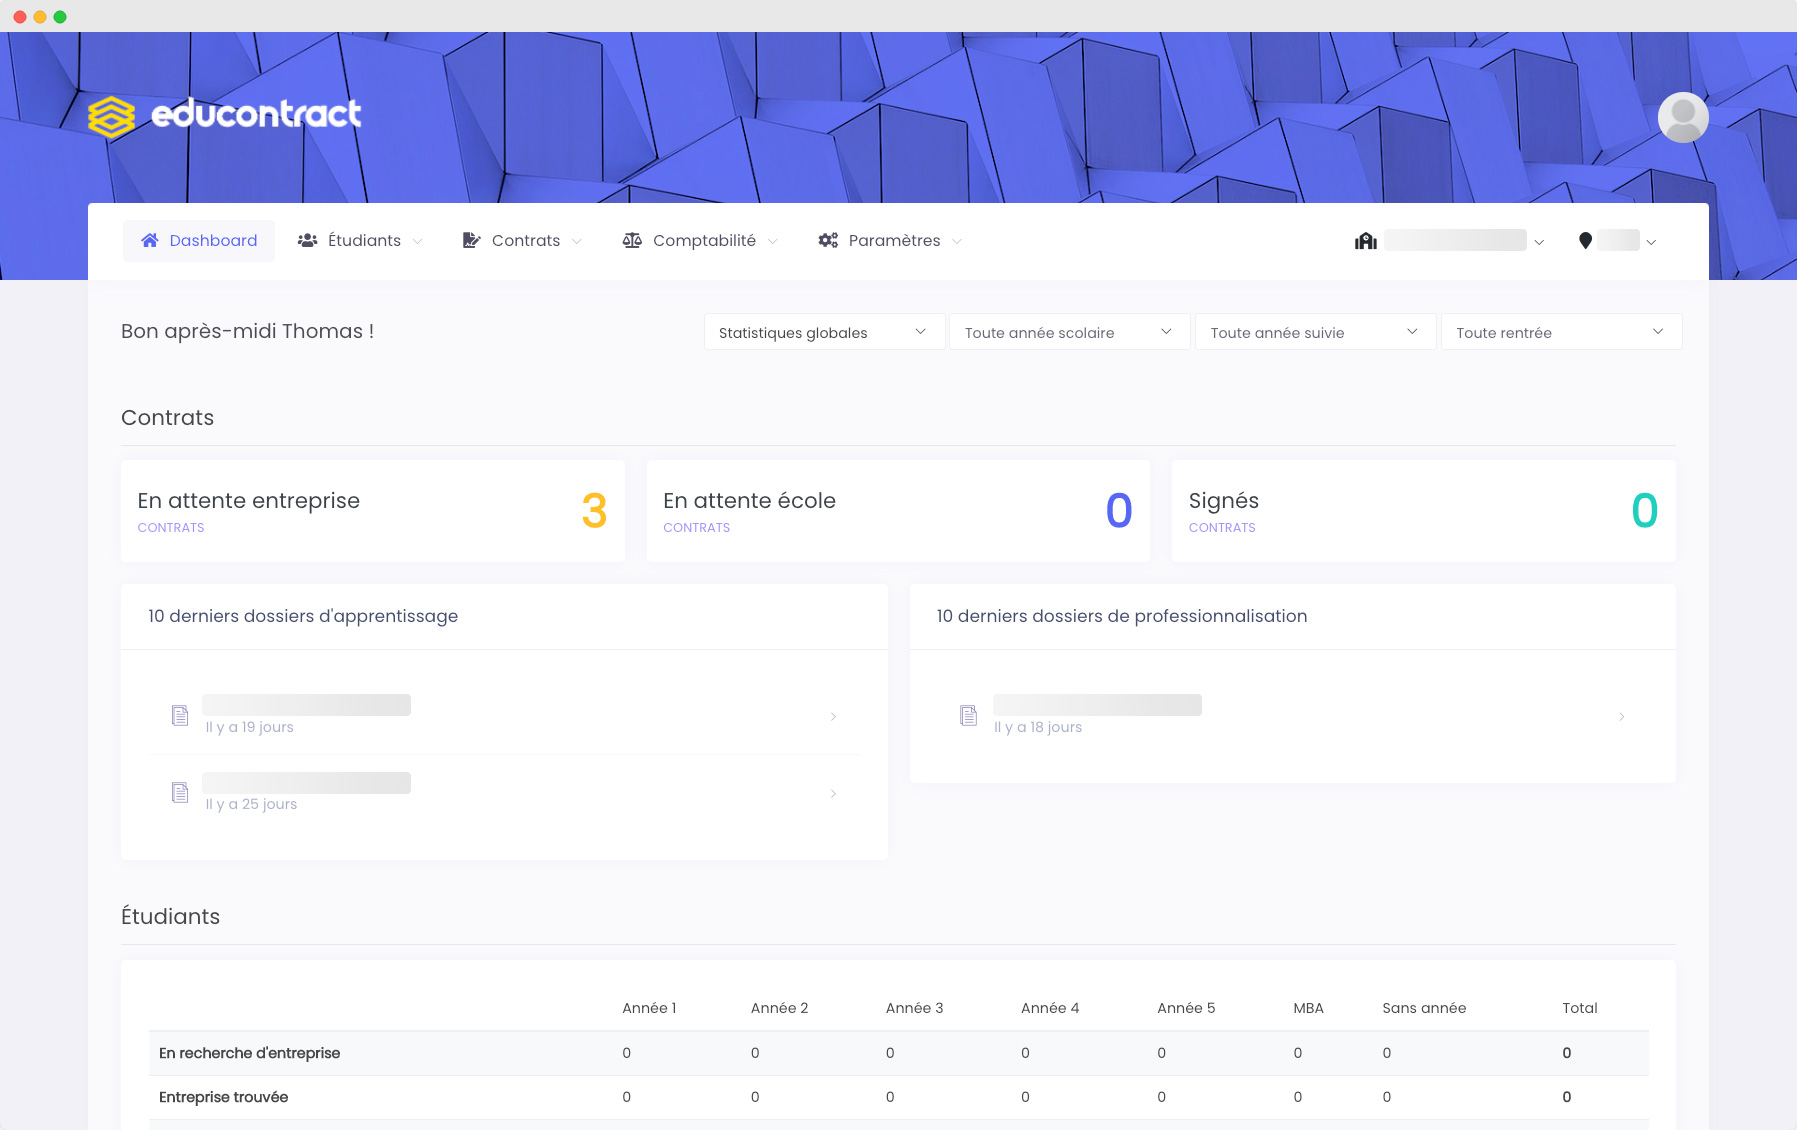
Task: Click the Contrats section heading
Action: tap(167, 418)
